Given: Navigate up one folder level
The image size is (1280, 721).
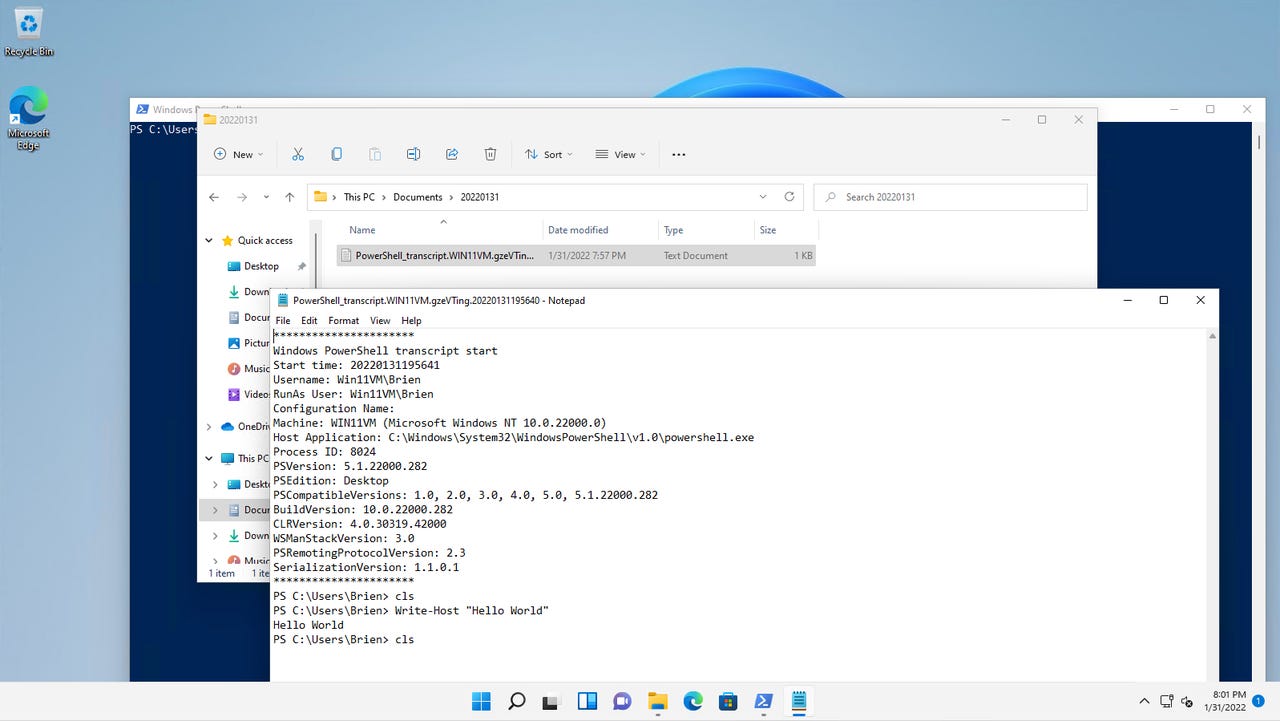Looking at the screenshot, I should [x=289, y=197].
